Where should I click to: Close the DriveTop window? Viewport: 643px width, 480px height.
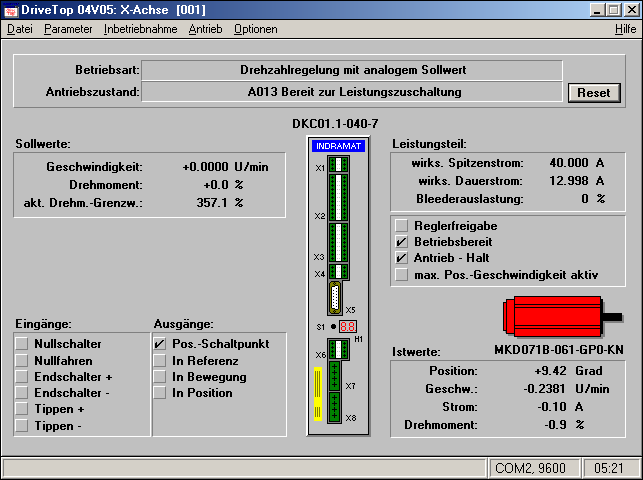pyautogui.click(x=632, y=10)
